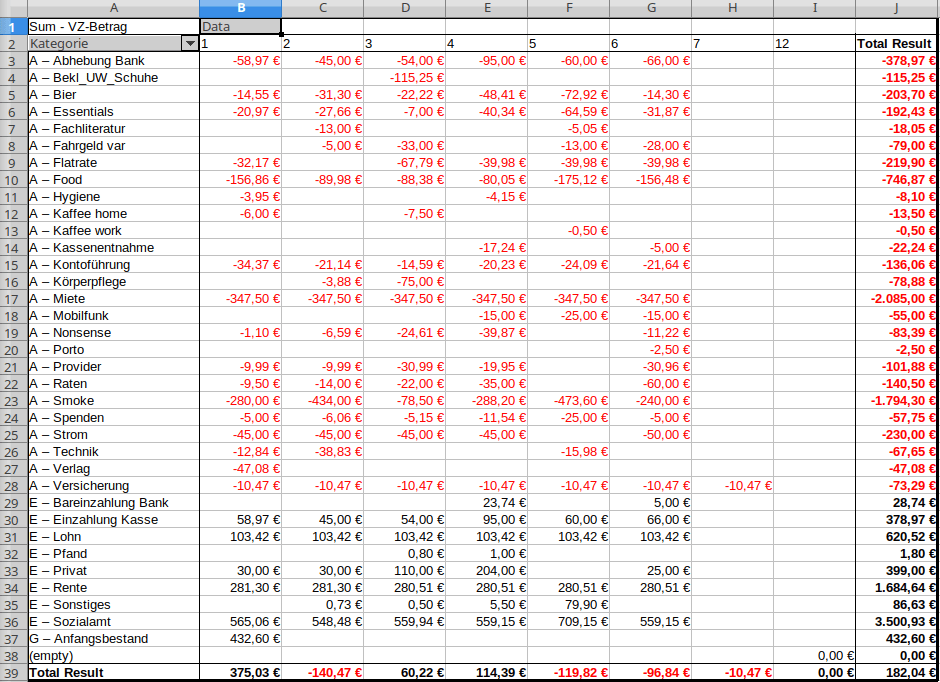This screenshot has width=940, height=682.
Task: Click the grand total cell 182,04 €
Action: pyautogui.click(x=897, y=673)
